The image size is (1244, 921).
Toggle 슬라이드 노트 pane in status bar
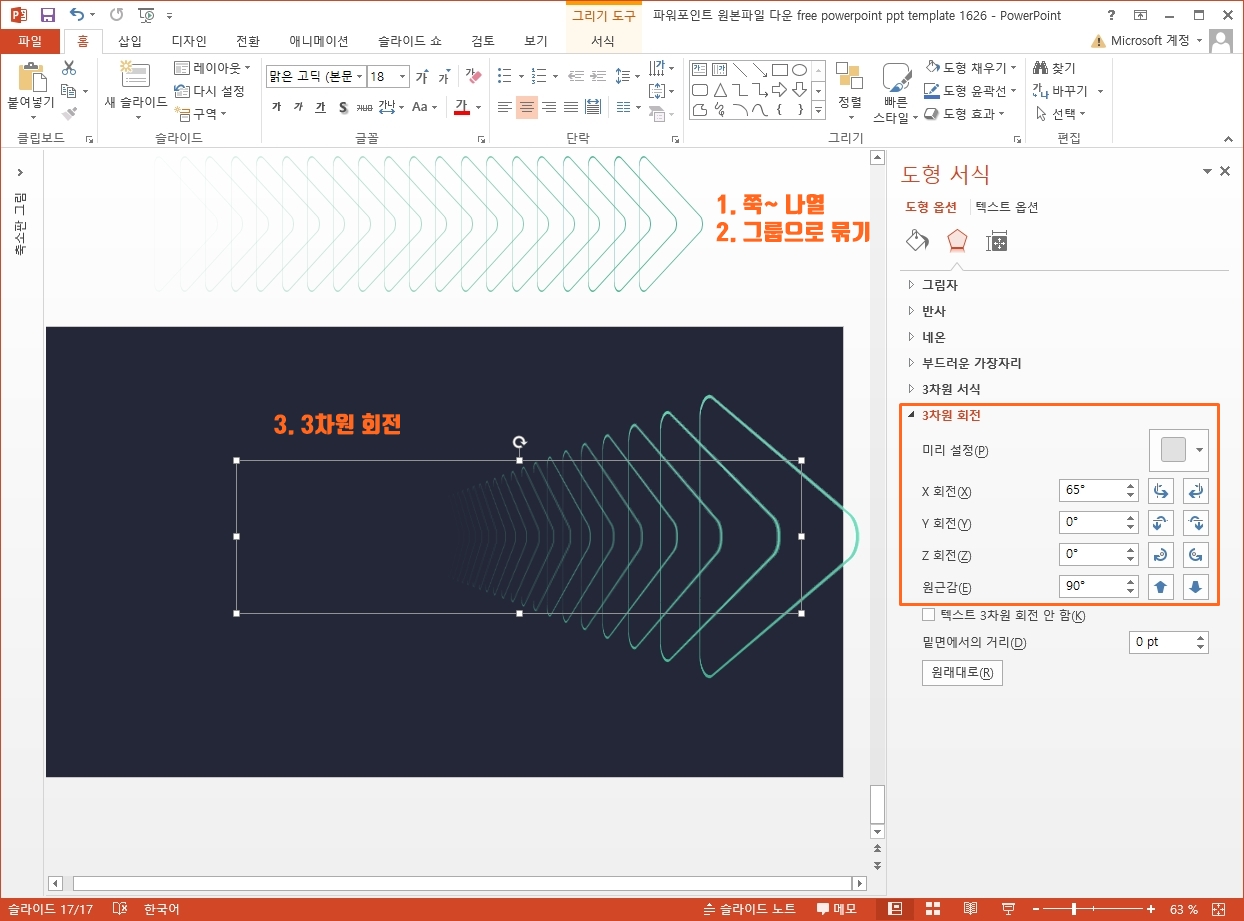pos(750,909)
